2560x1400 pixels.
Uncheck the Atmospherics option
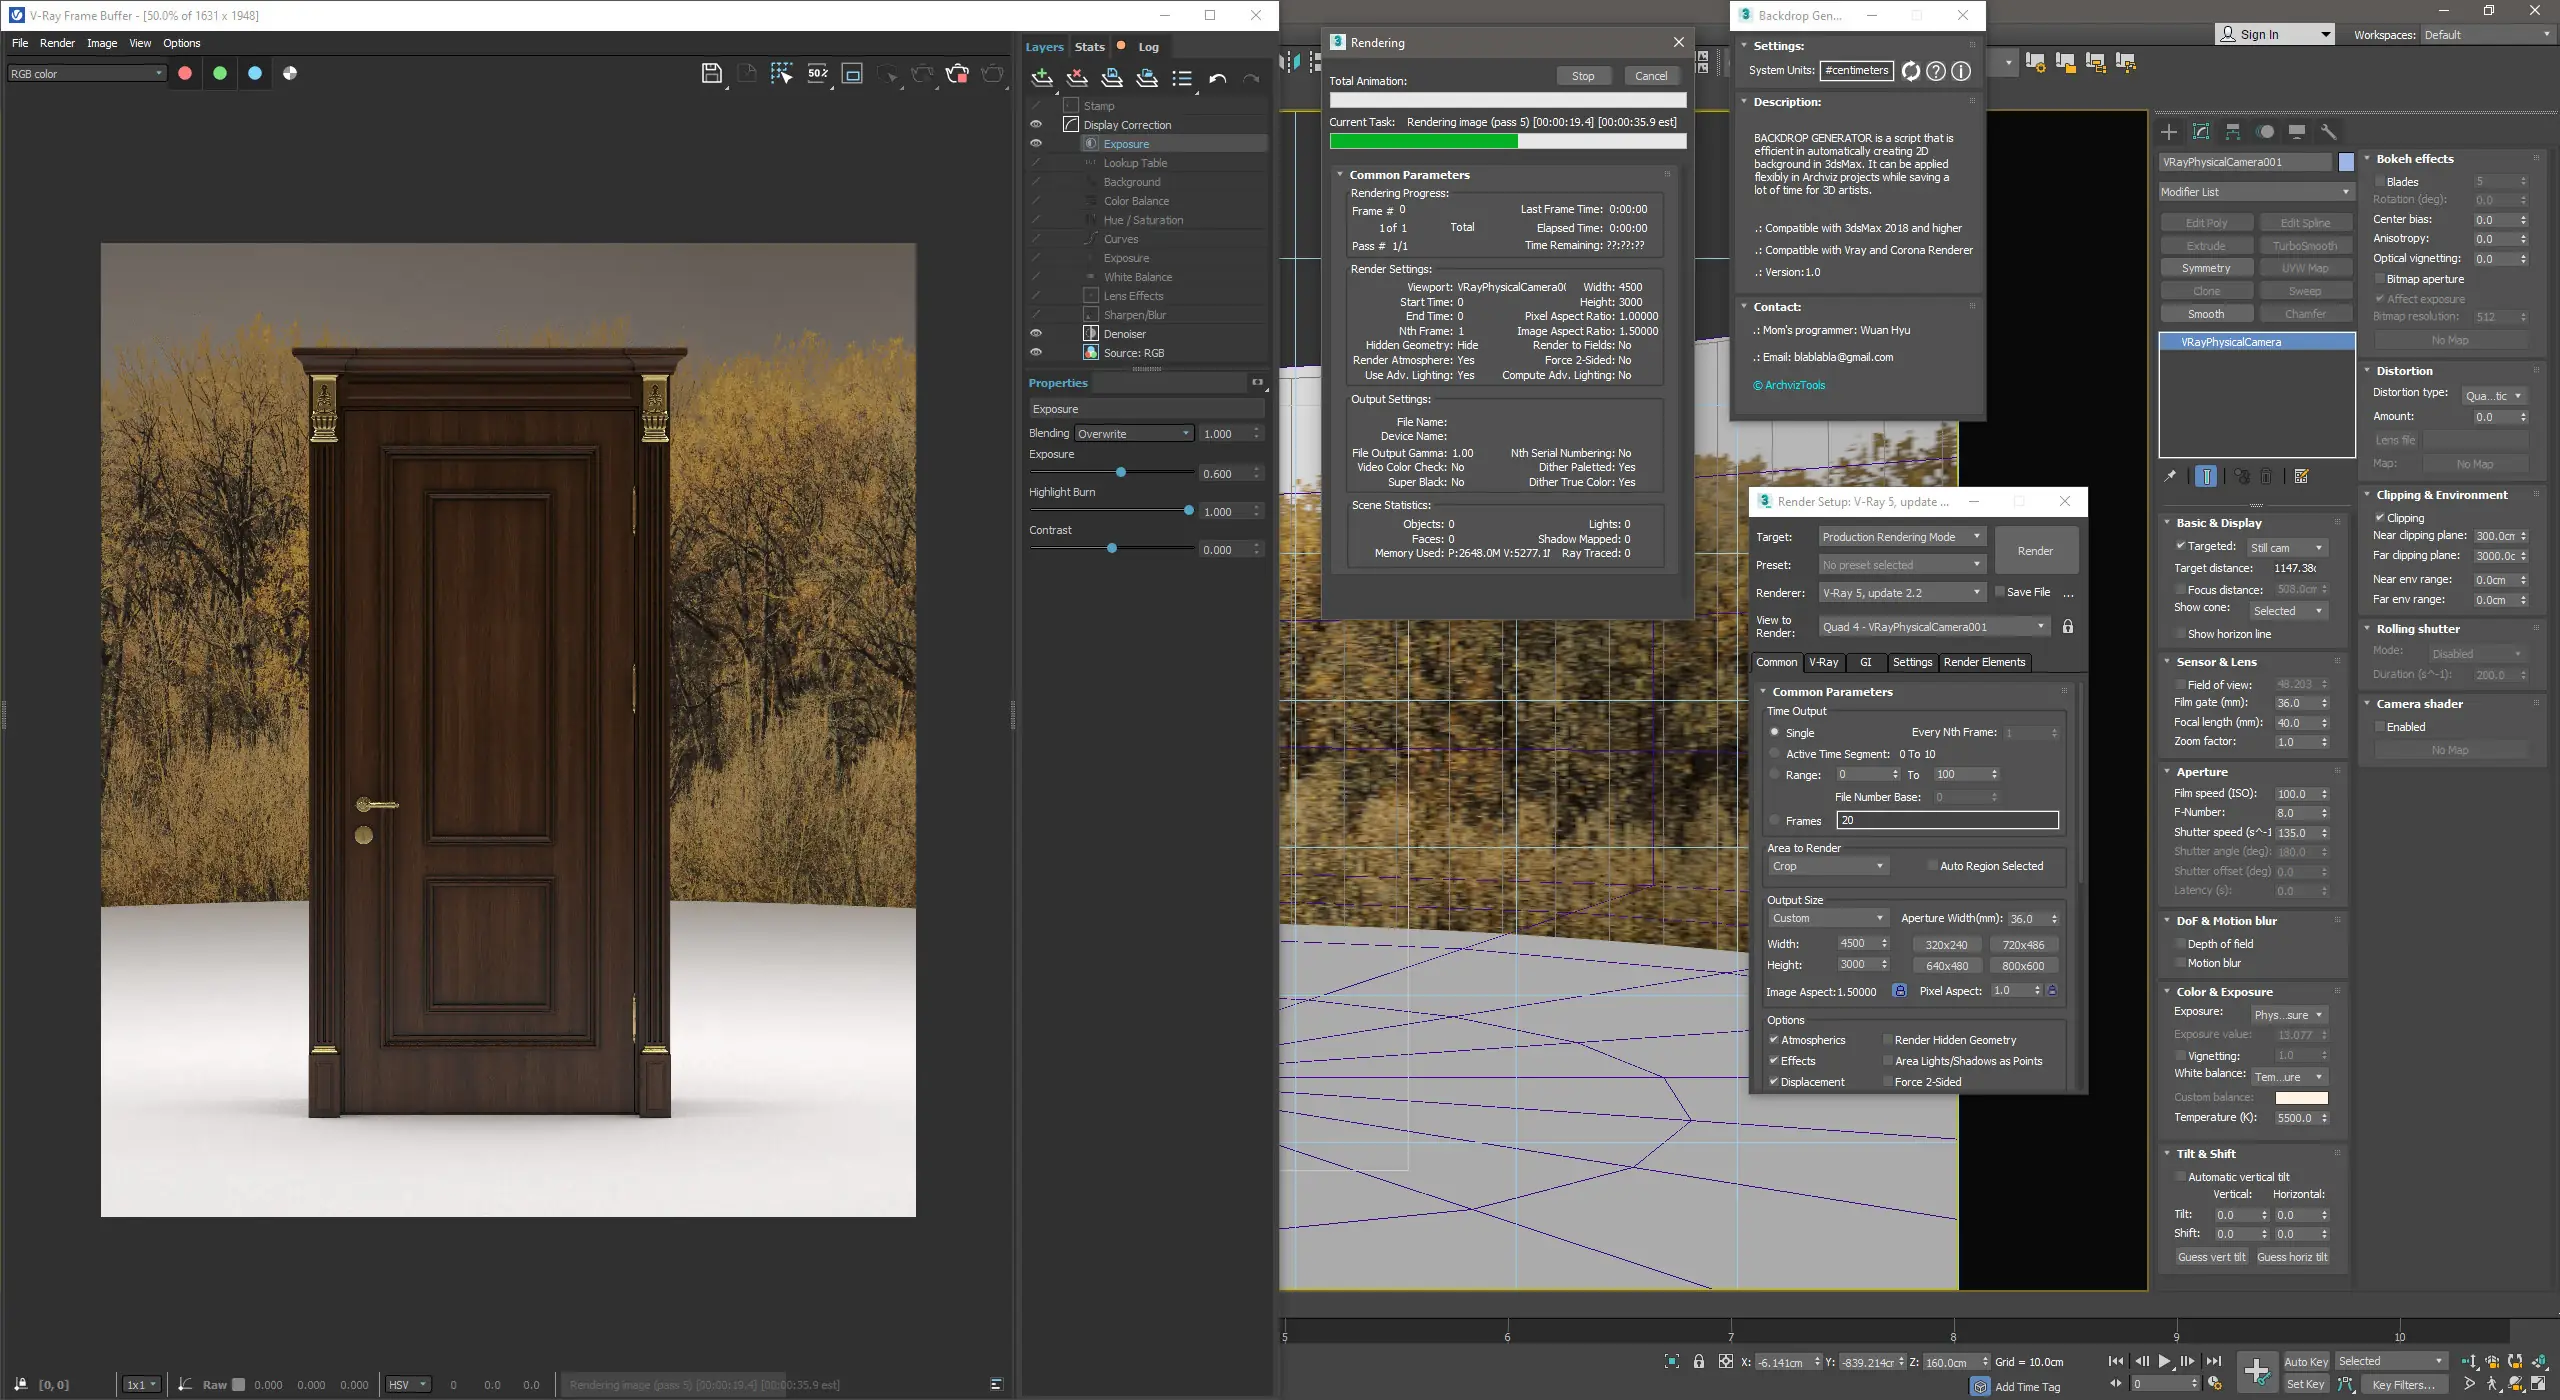point(1774,1040)
